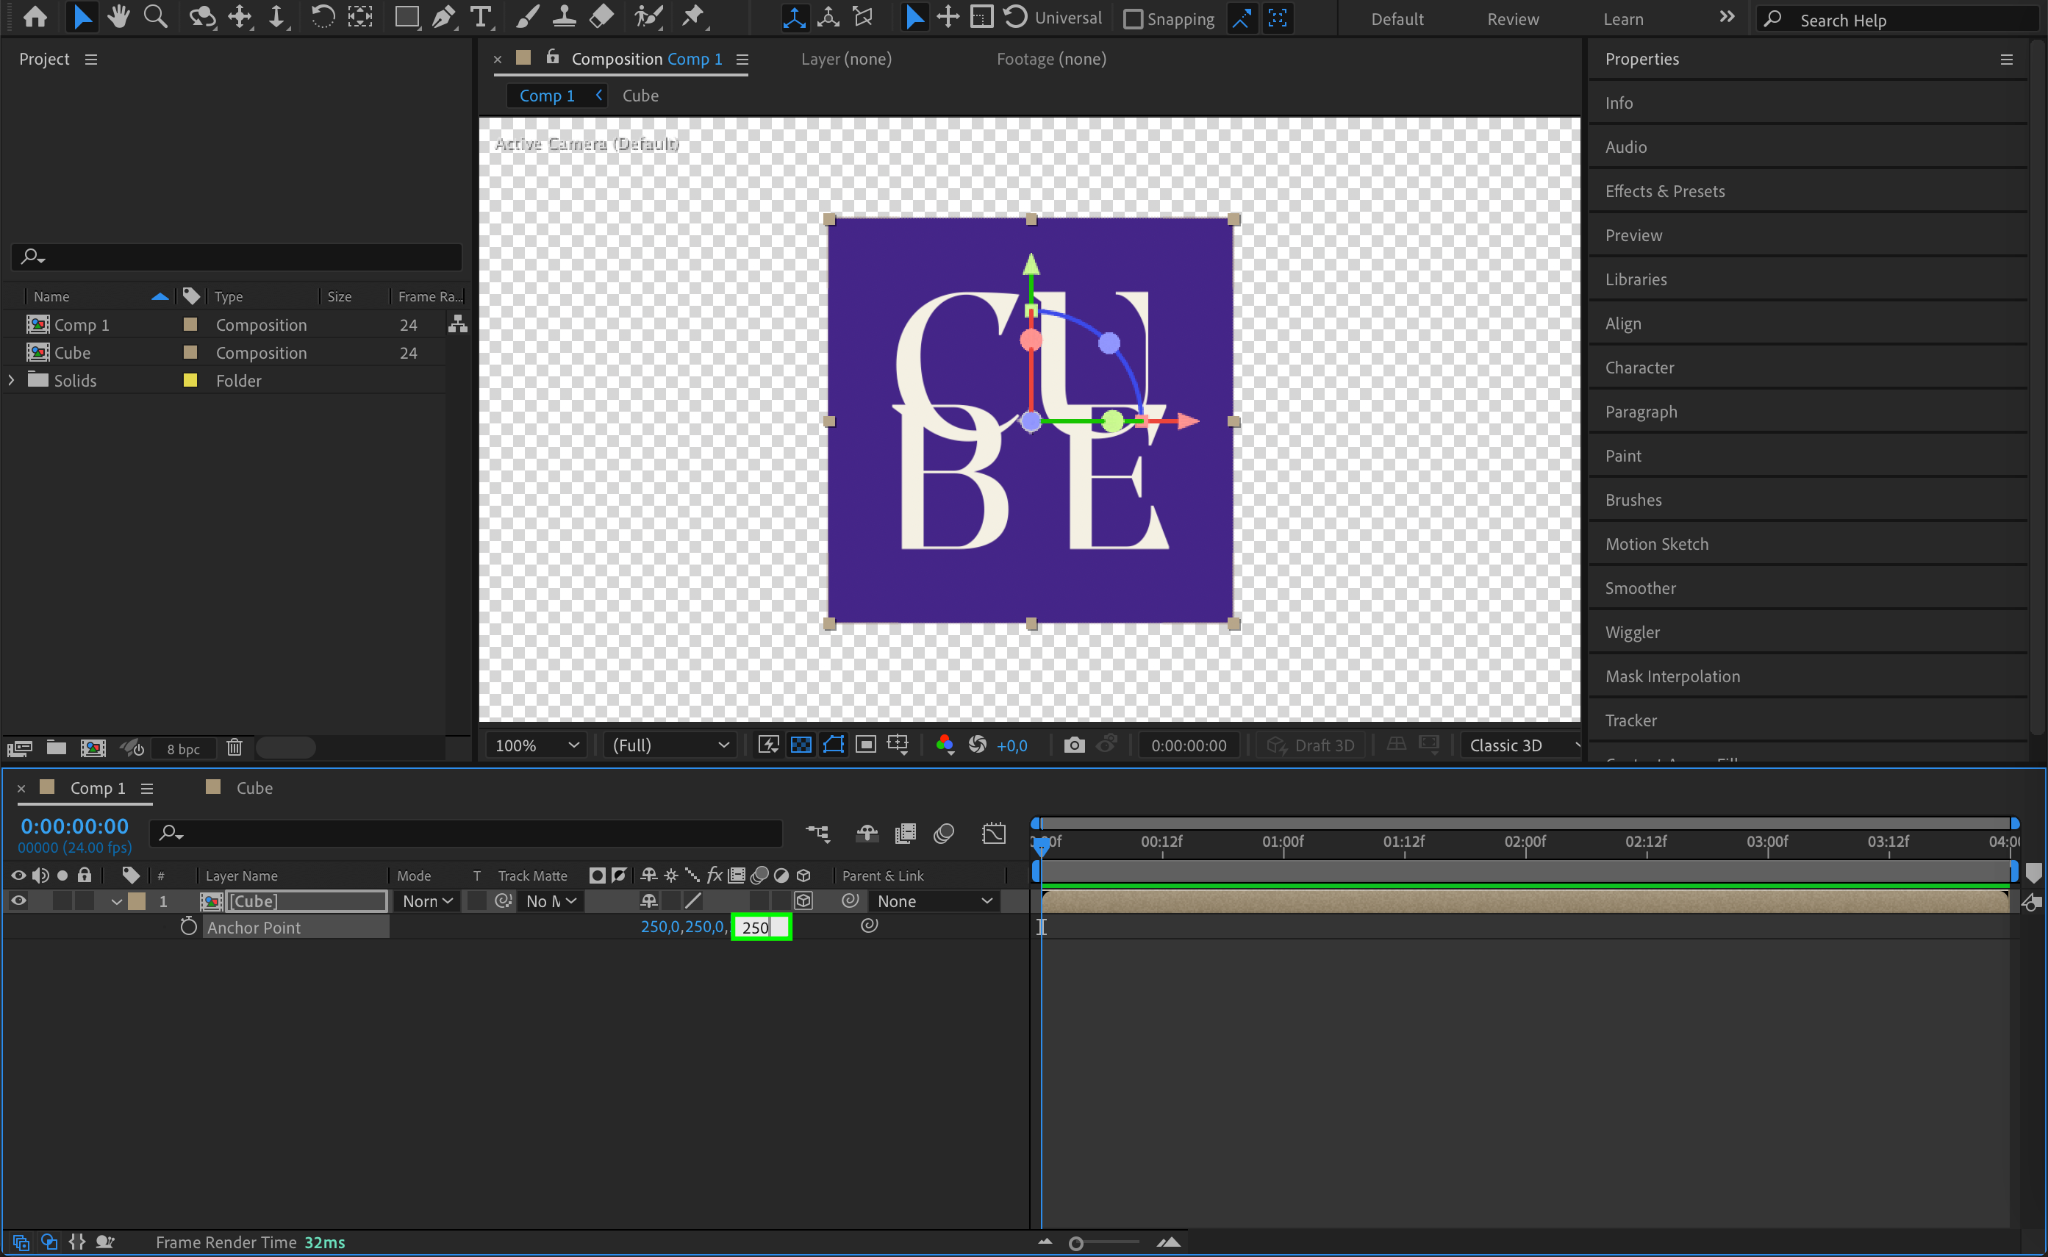Image resolution: width=2048 pixels, height=1257 pixels.
Task: Select the Hand tool
Action: (119, 17)
